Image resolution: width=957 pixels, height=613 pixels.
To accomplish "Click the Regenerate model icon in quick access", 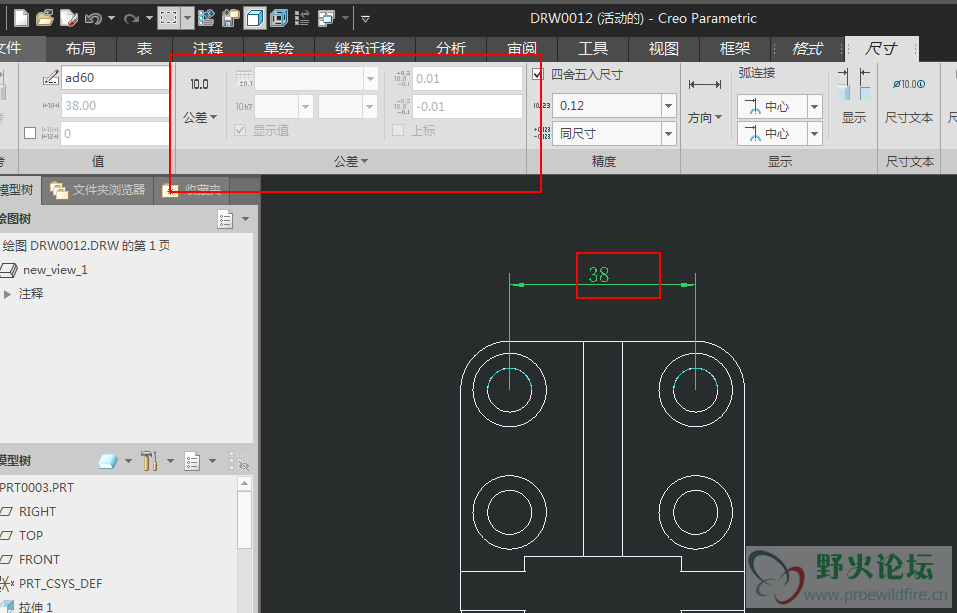I will [x=207, y=18].
